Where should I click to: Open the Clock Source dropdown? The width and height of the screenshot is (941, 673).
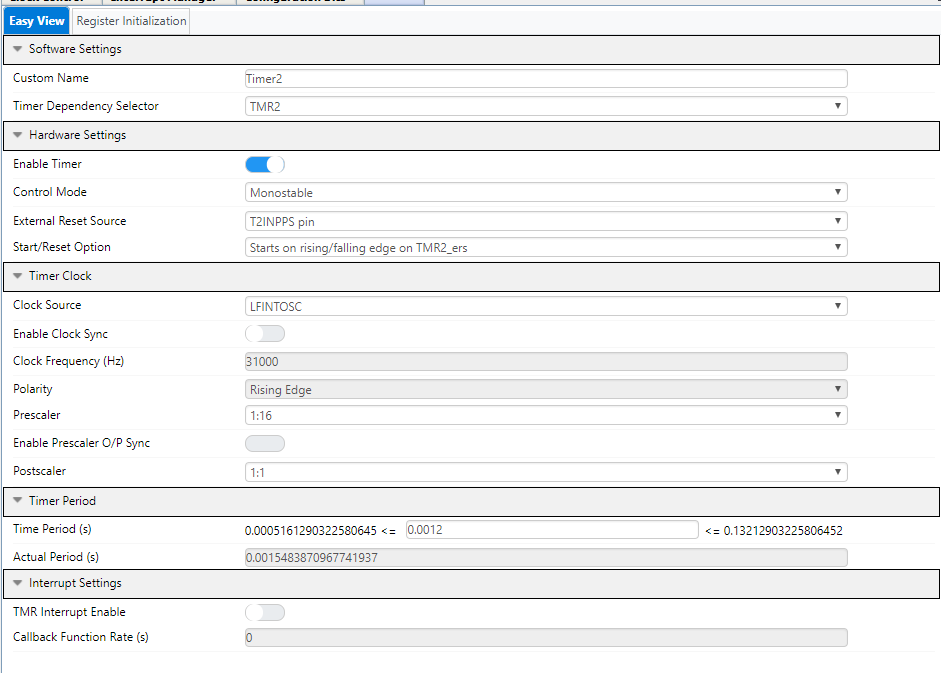[x=546, y=306]
